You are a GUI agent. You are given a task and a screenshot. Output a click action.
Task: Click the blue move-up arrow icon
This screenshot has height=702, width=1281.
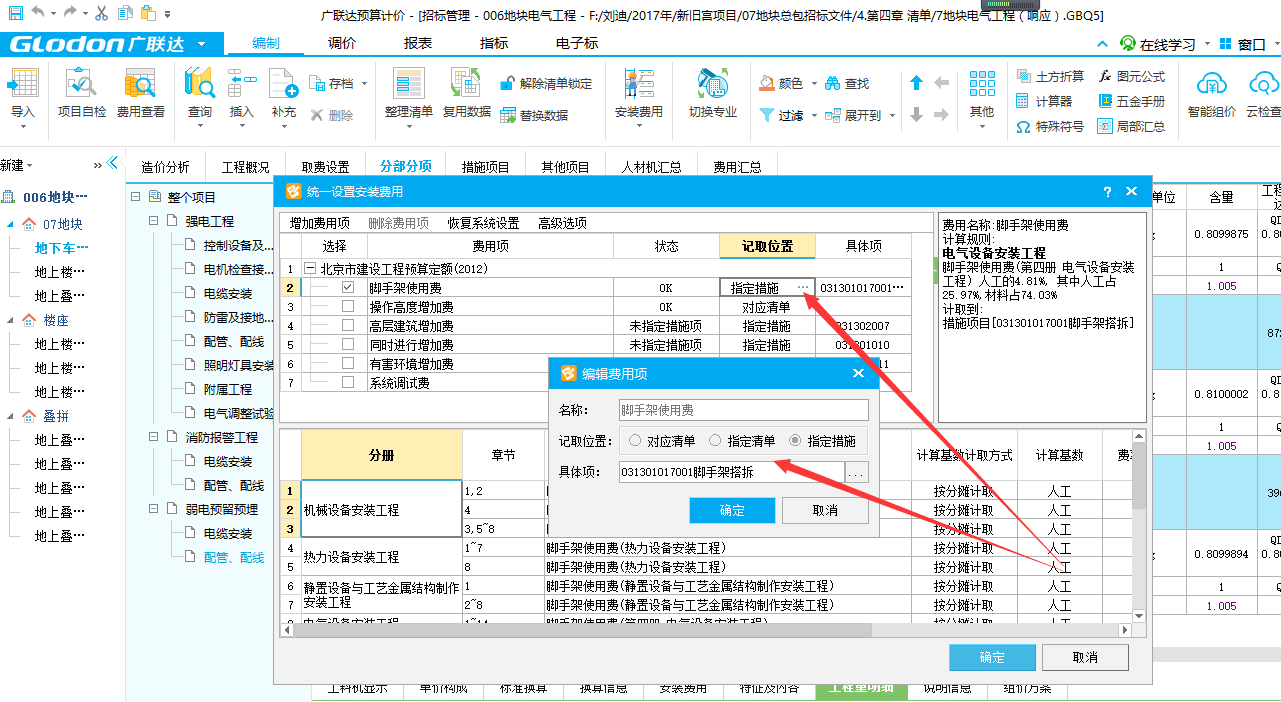(x=916, y=84)
